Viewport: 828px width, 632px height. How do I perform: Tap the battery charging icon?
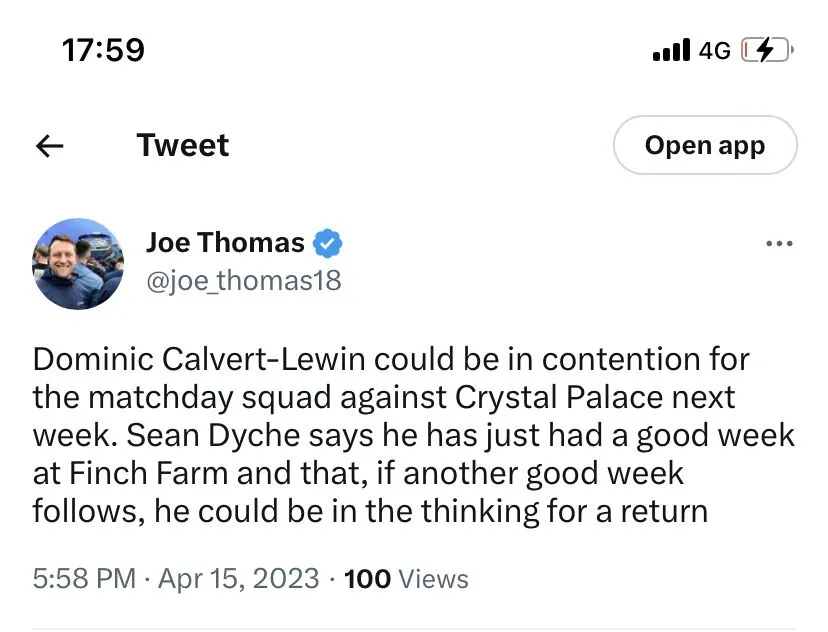(767, 50)
